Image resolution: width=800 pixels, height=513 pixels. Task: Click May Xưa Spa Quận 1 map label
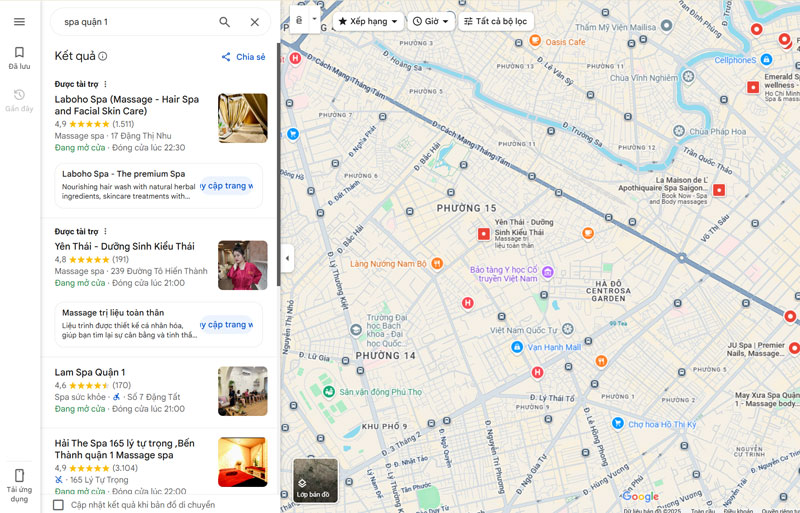(x=767, y=399)
